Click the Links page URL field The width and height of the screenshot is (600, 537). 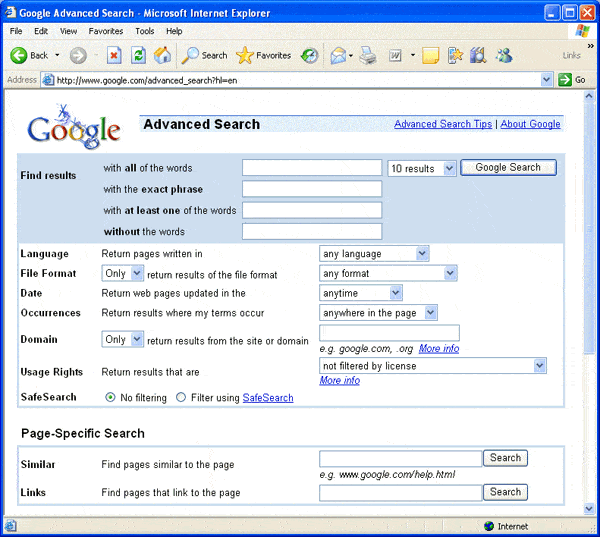click(401, 493)
